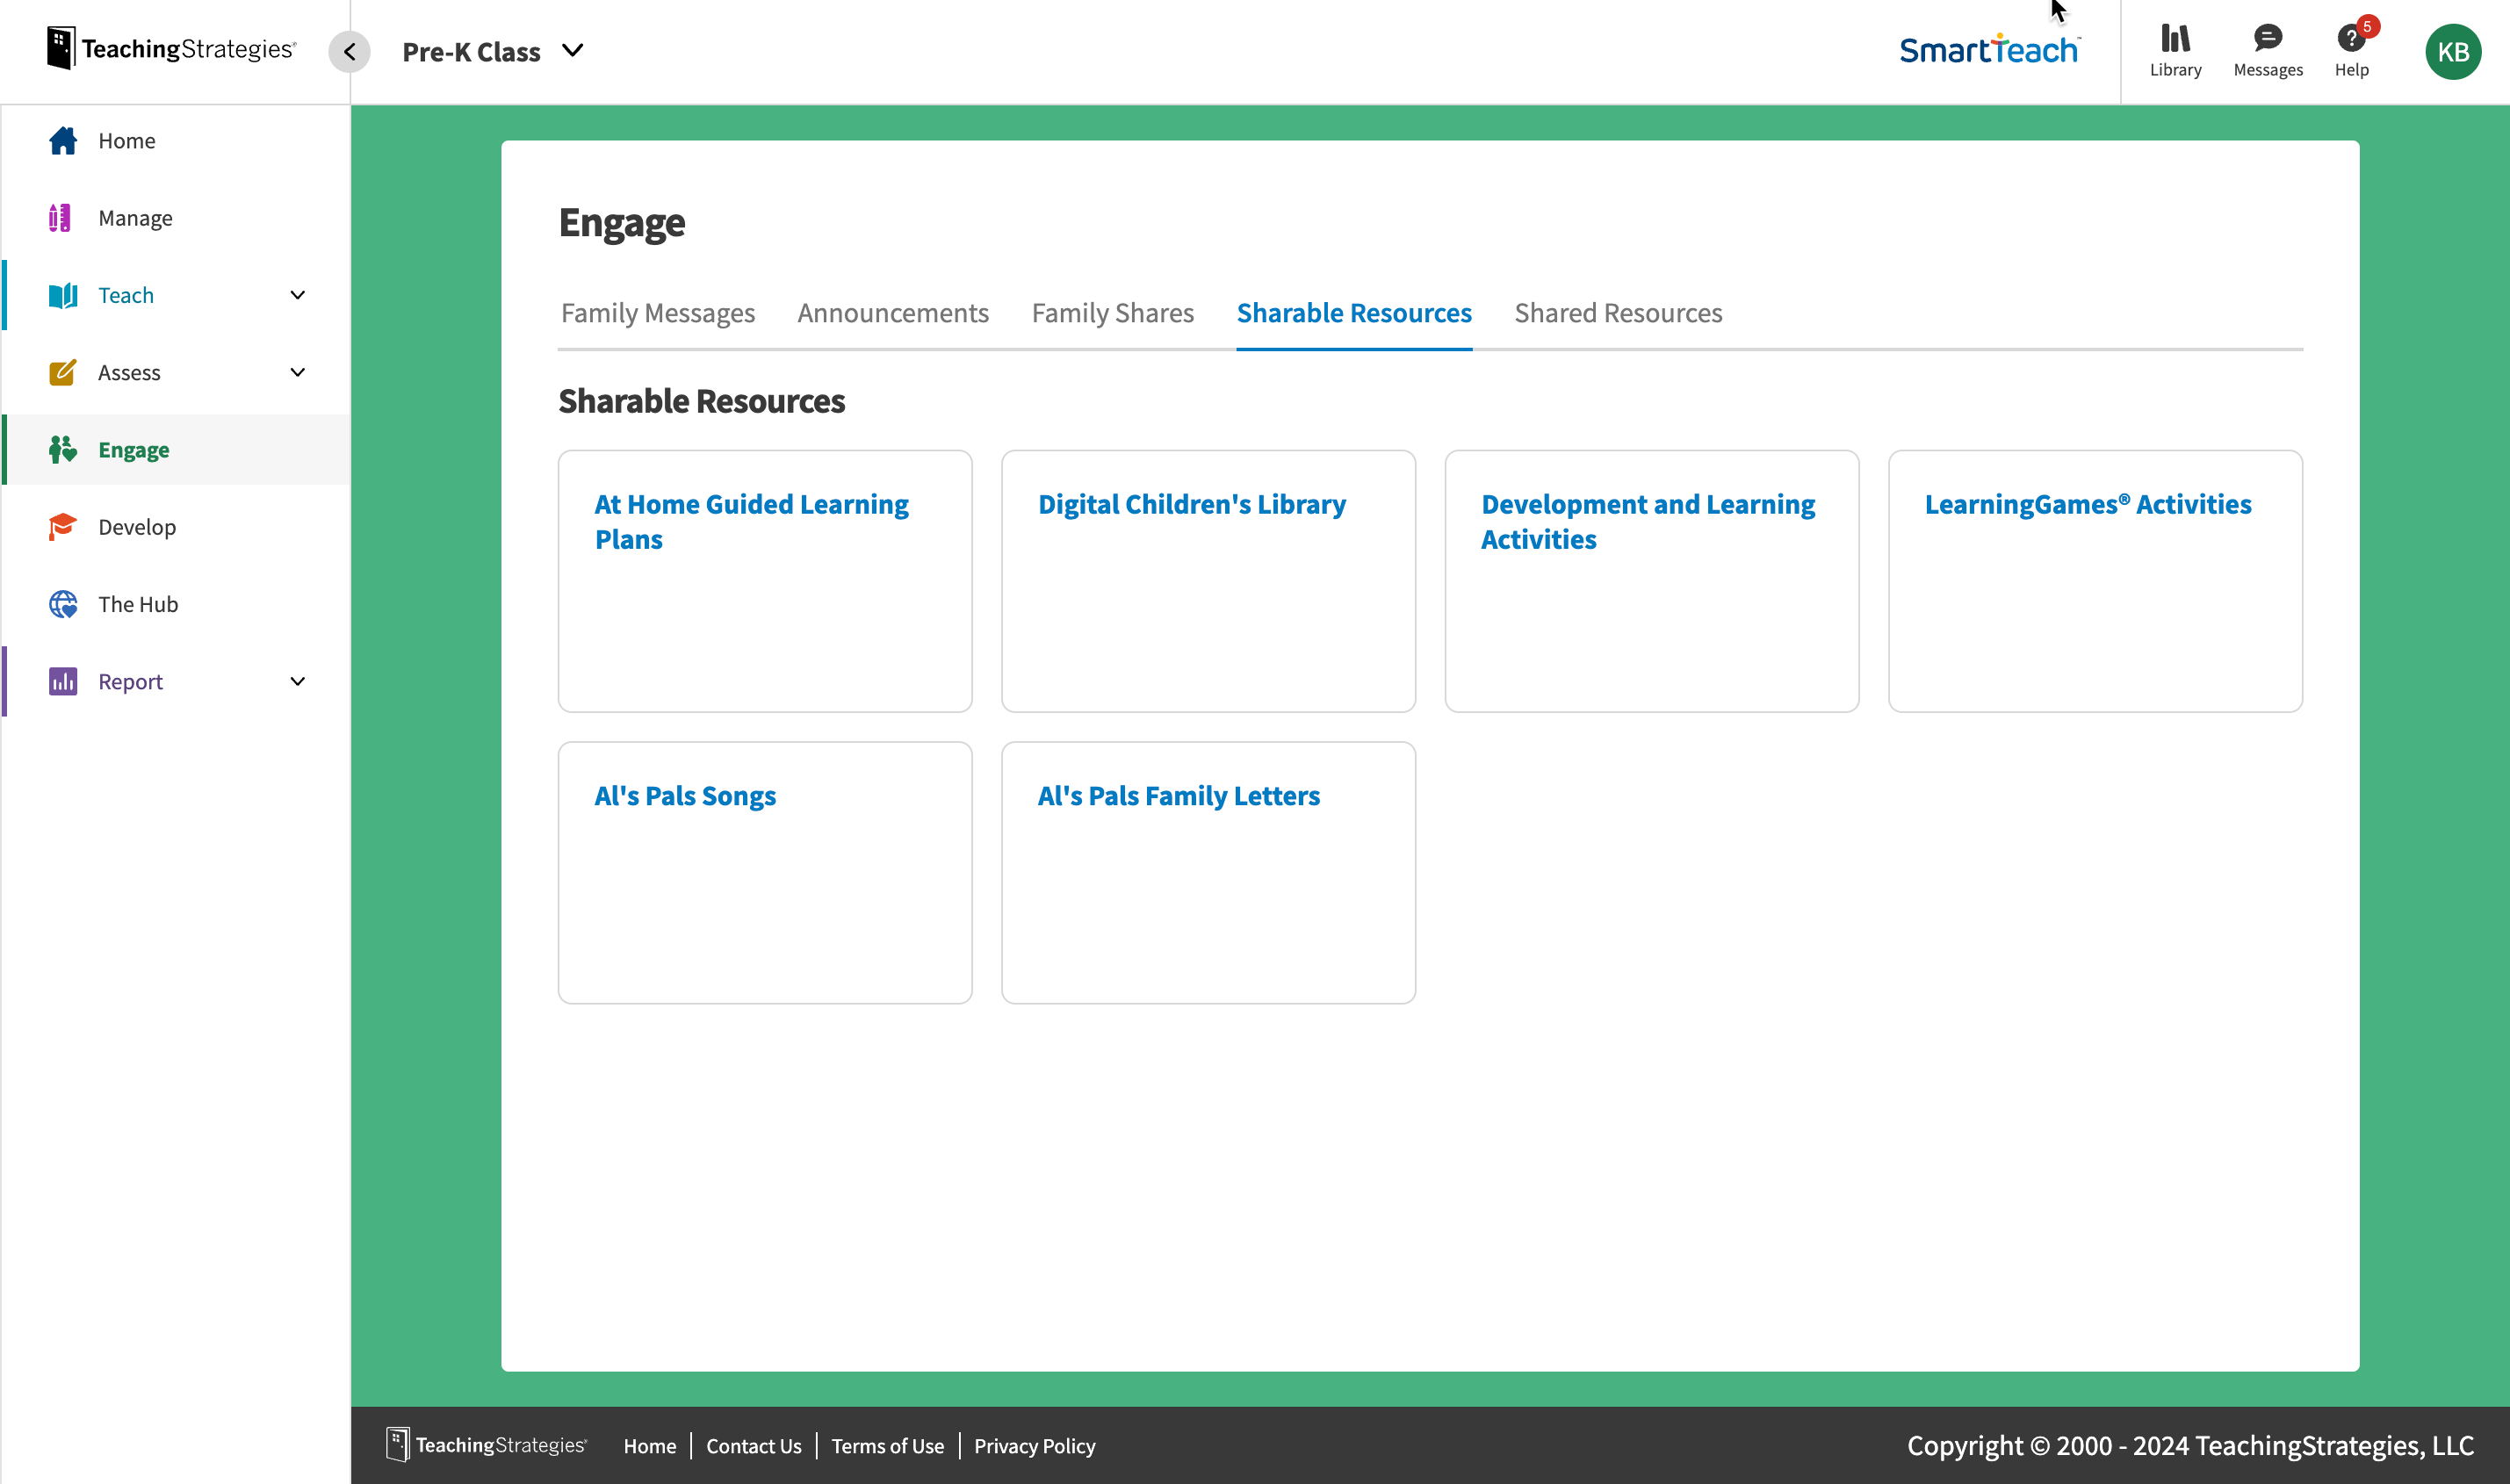Open Help with notification badge

tap(2352, 48)
